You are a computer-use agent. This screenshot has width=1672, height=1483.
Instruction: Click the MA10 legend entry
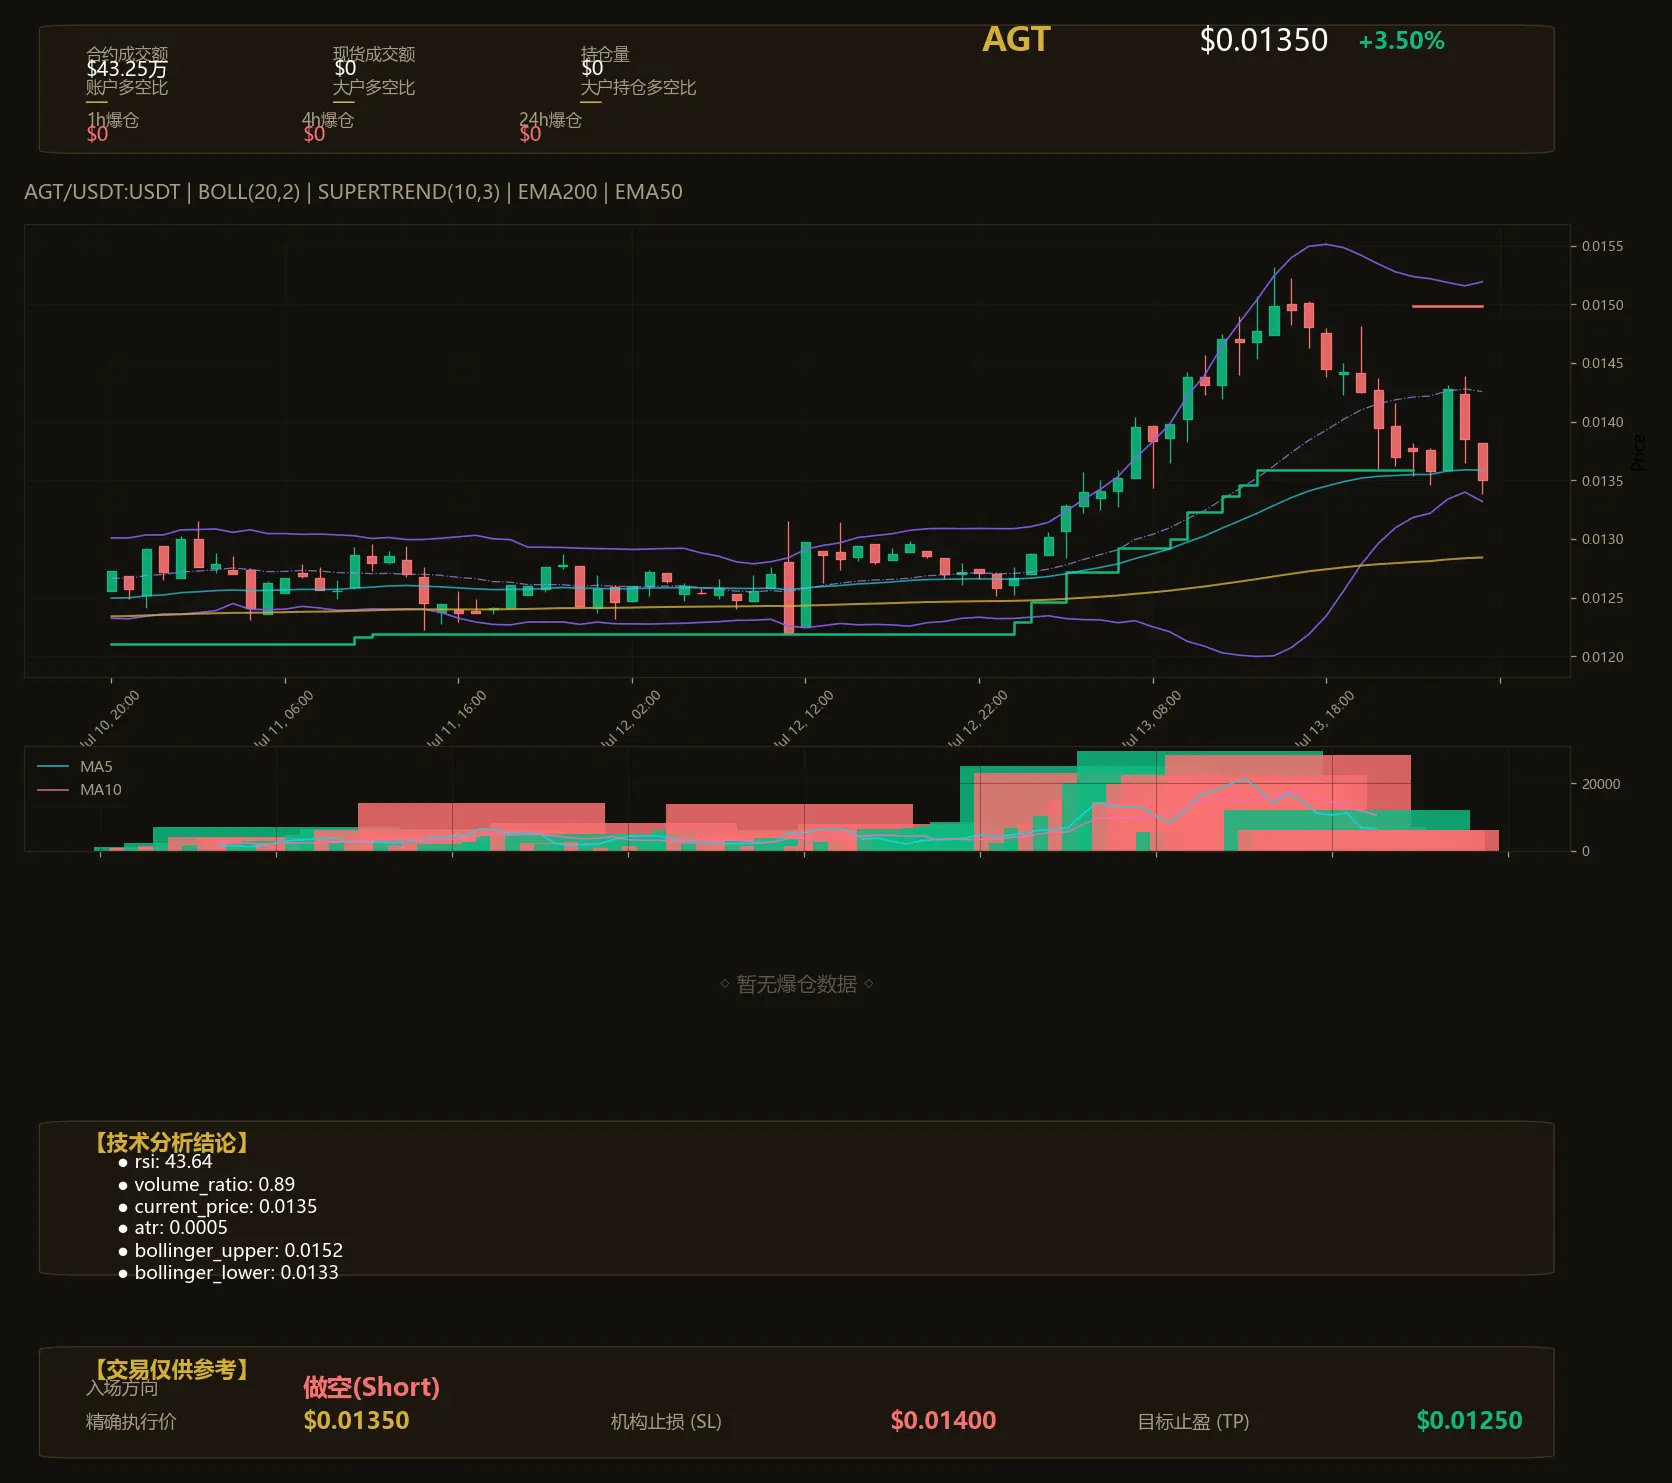[79, 790]
